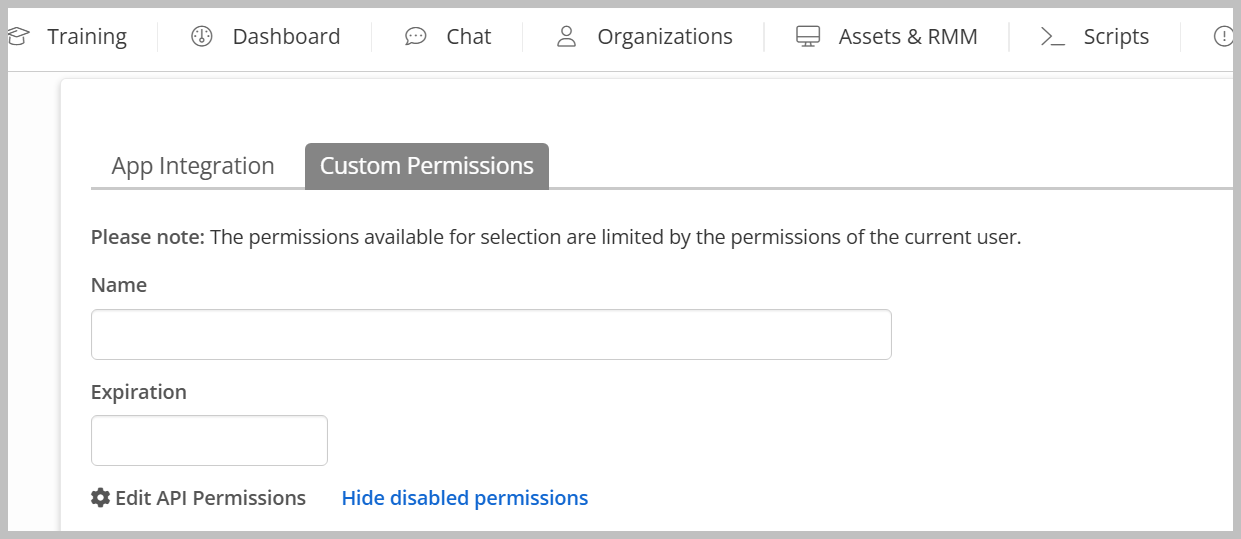Screen dimensions: 1241x539
Task: Click the Edit API Permissions text
Action: point(211,498)
